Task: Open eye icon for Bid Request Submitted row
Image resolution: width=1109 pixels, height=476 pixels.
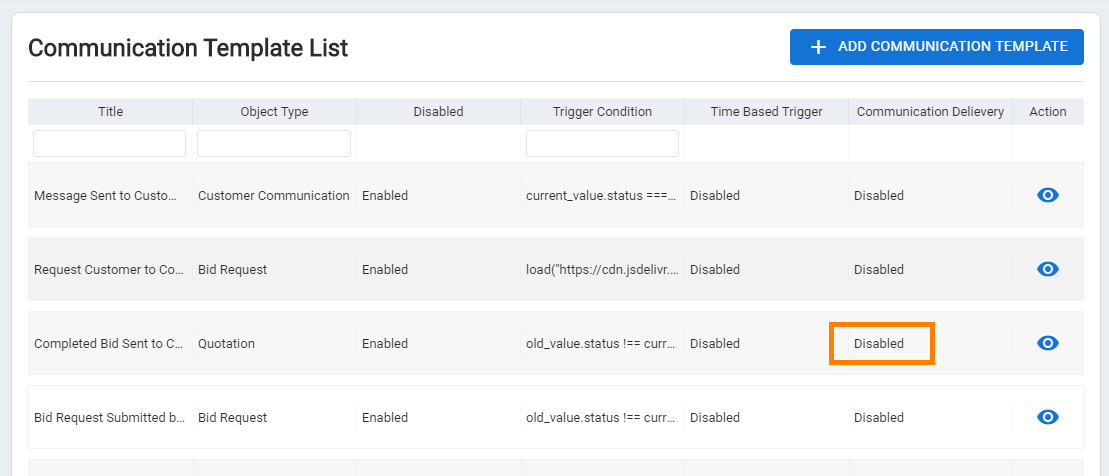Action: click(1047, 417)
